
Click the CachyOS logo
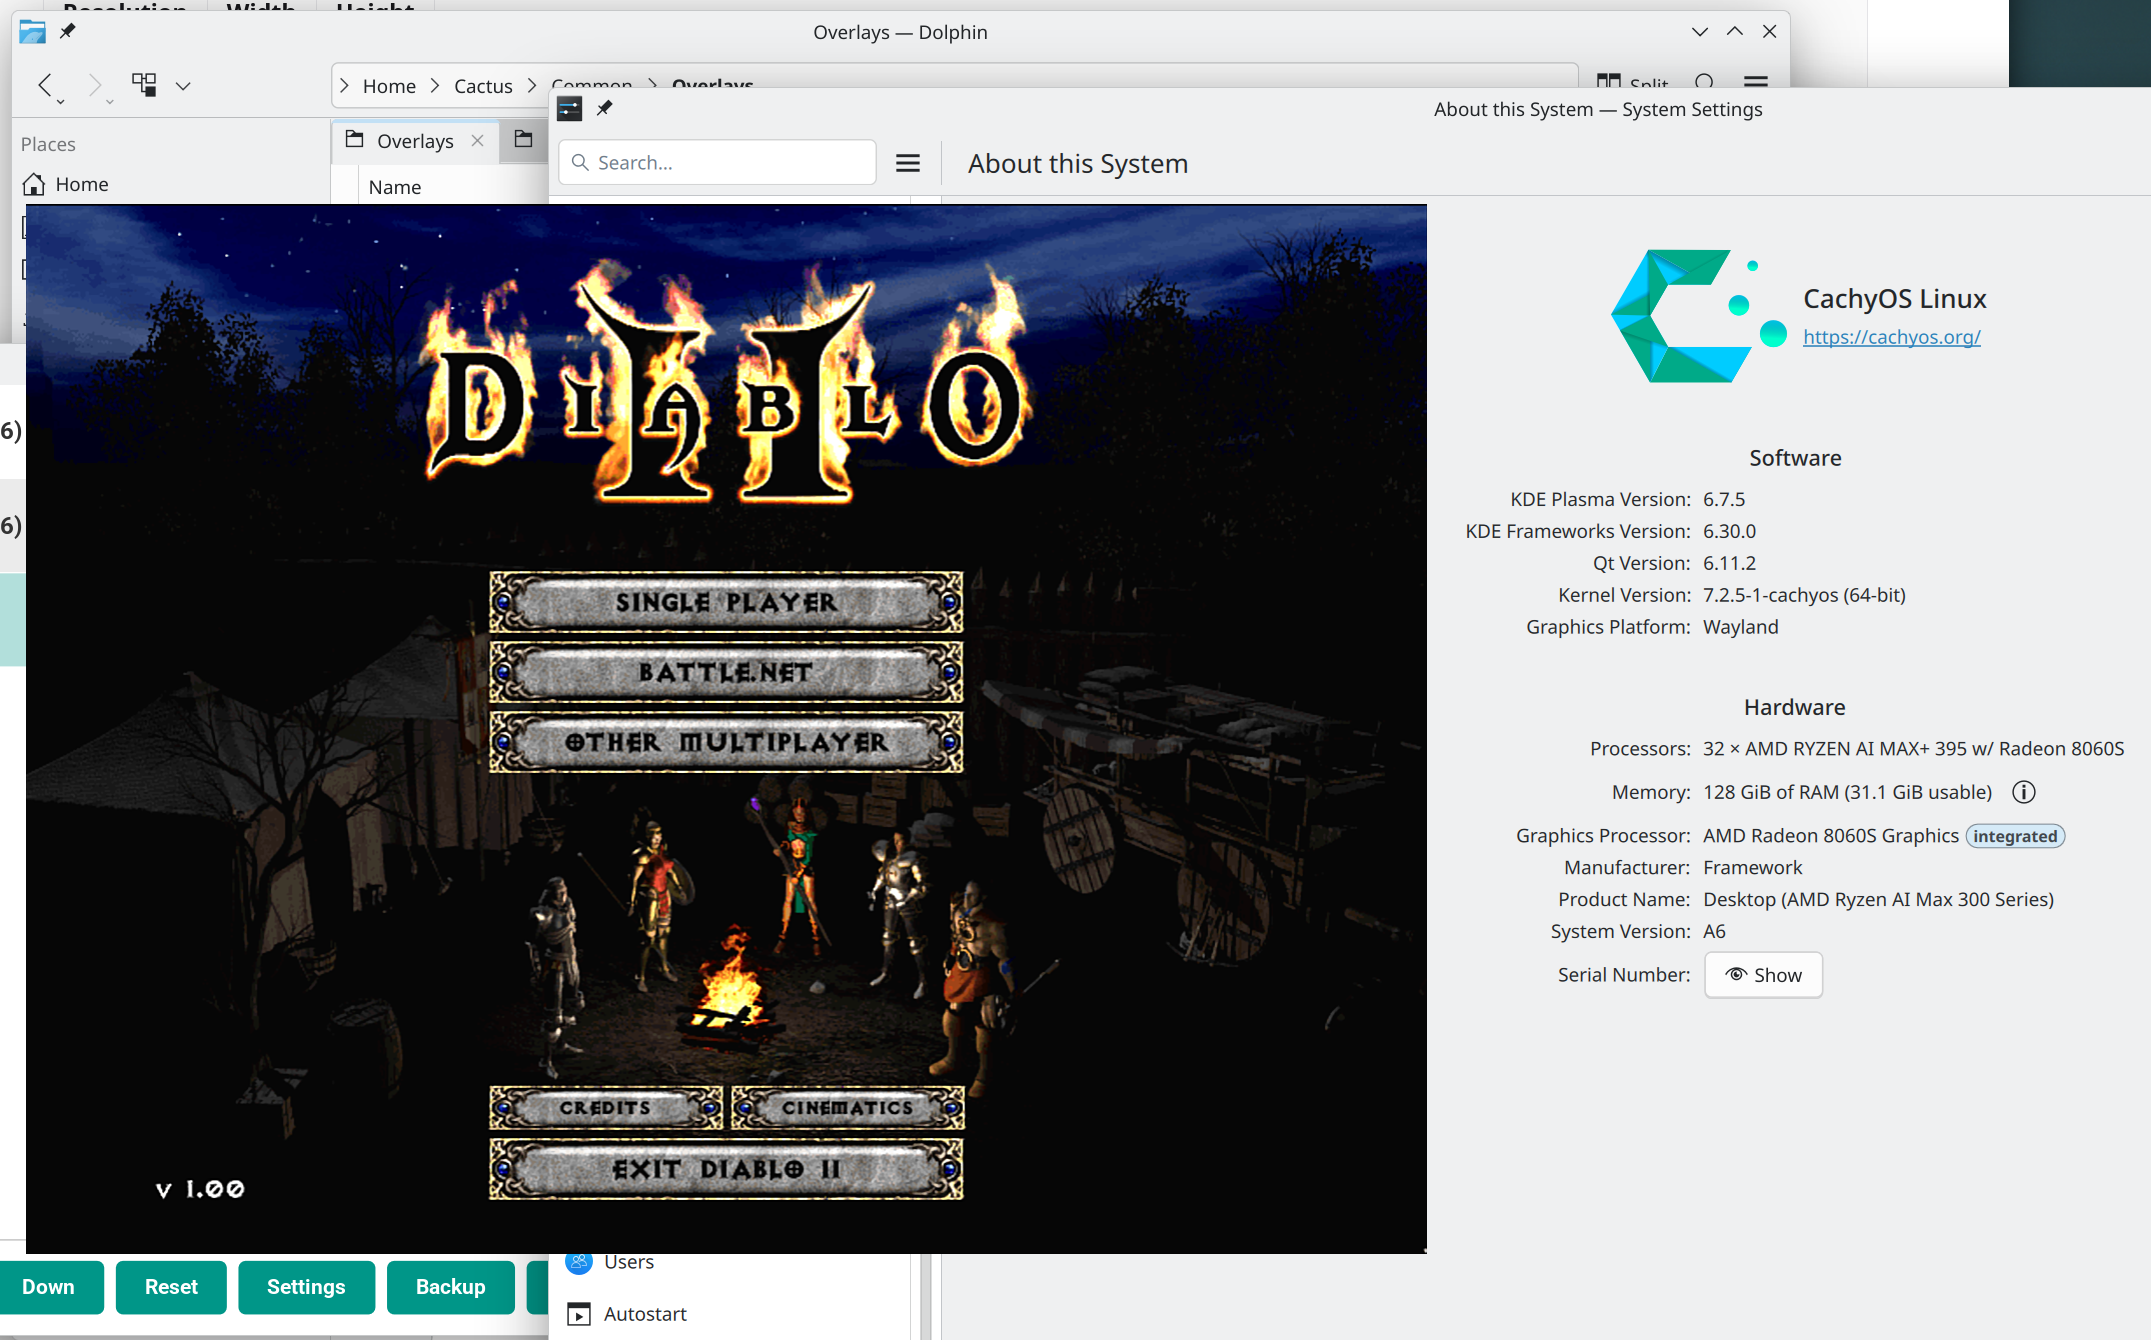[x=1698, y=316]
